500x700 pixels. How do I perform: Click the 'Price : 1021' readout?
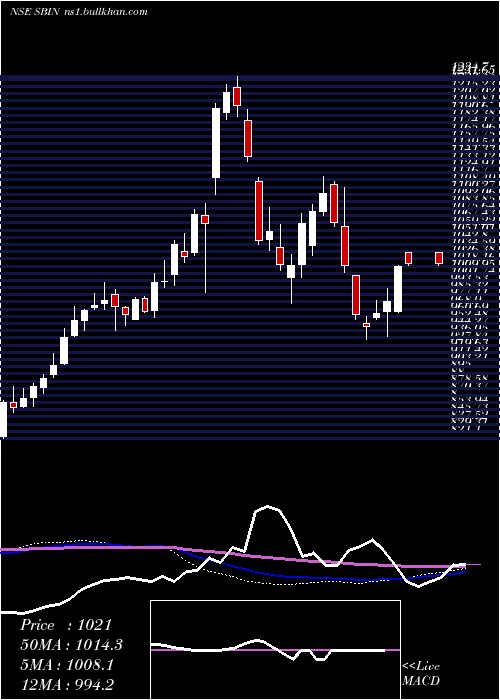point(65,625)
